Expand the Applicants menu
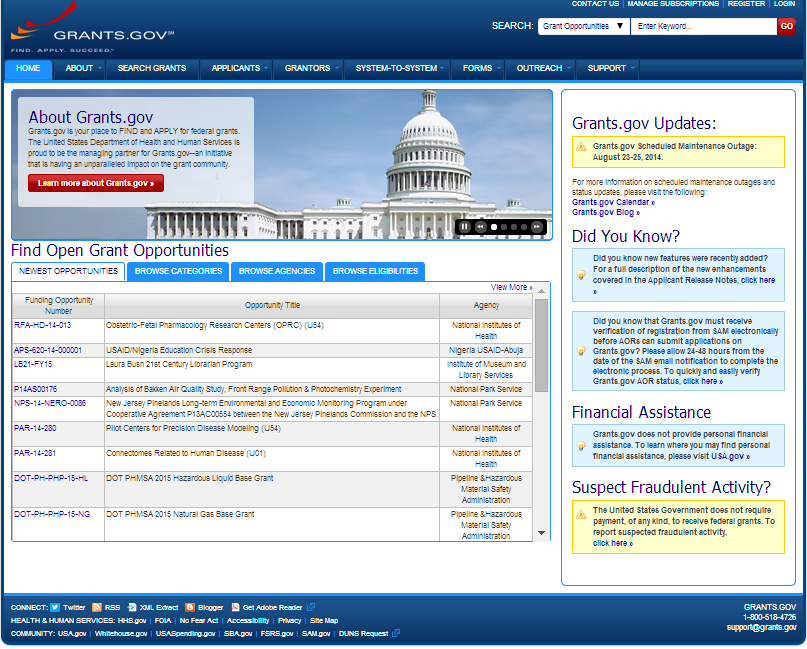This screenshot has height=649, width=807. coord(234,68)
